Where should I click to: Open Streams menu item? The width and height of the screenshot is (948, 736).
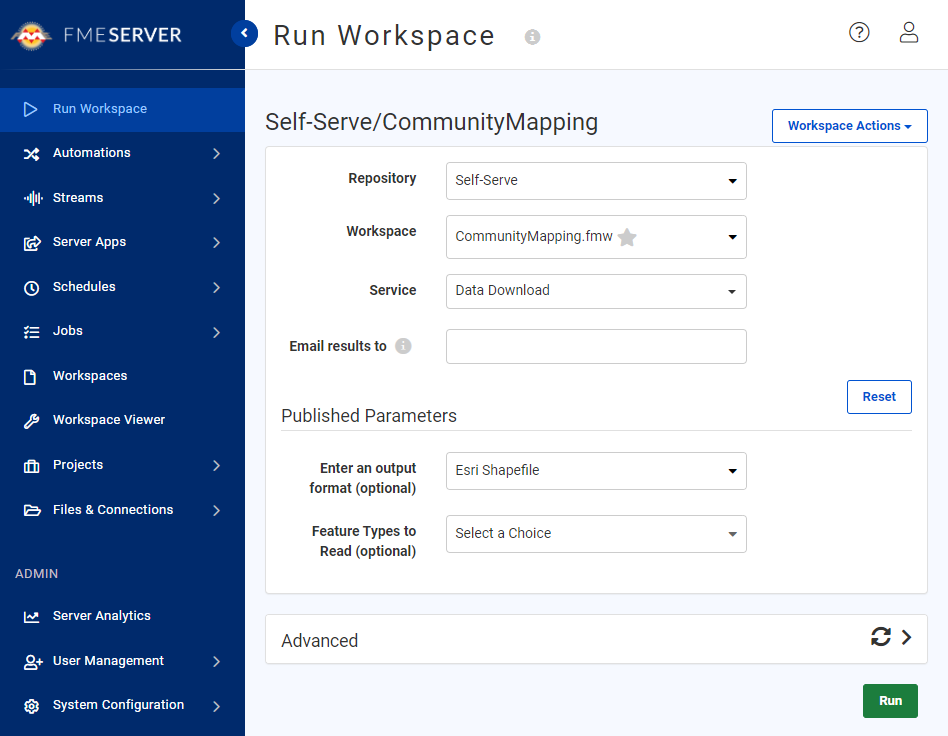(122, 198)
